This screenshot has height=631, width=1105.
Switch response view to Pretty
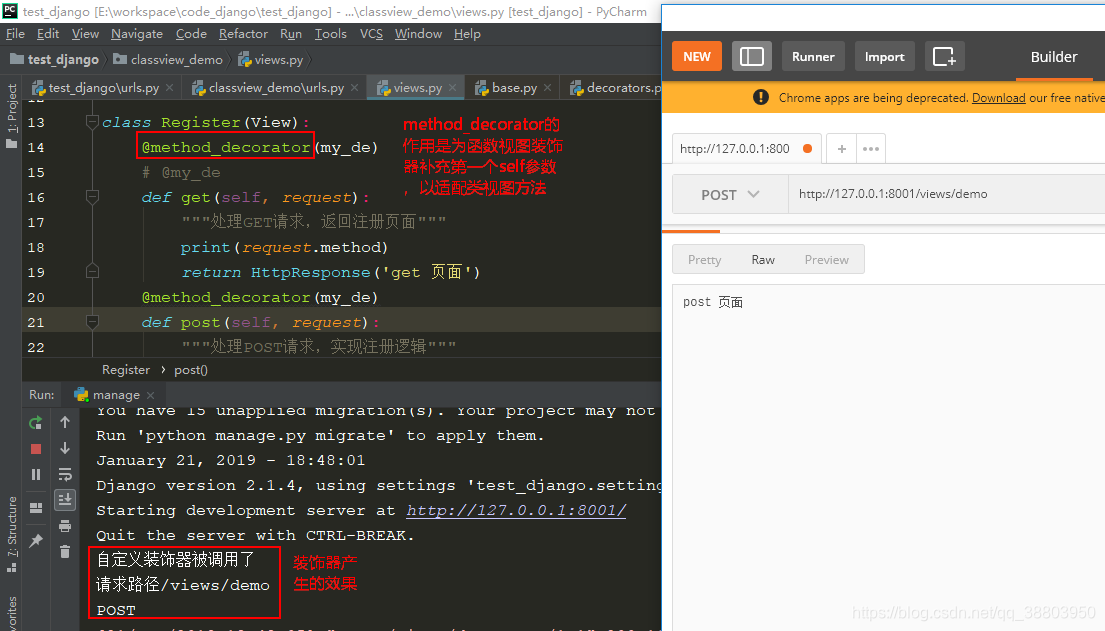click(x=705, y=259)
